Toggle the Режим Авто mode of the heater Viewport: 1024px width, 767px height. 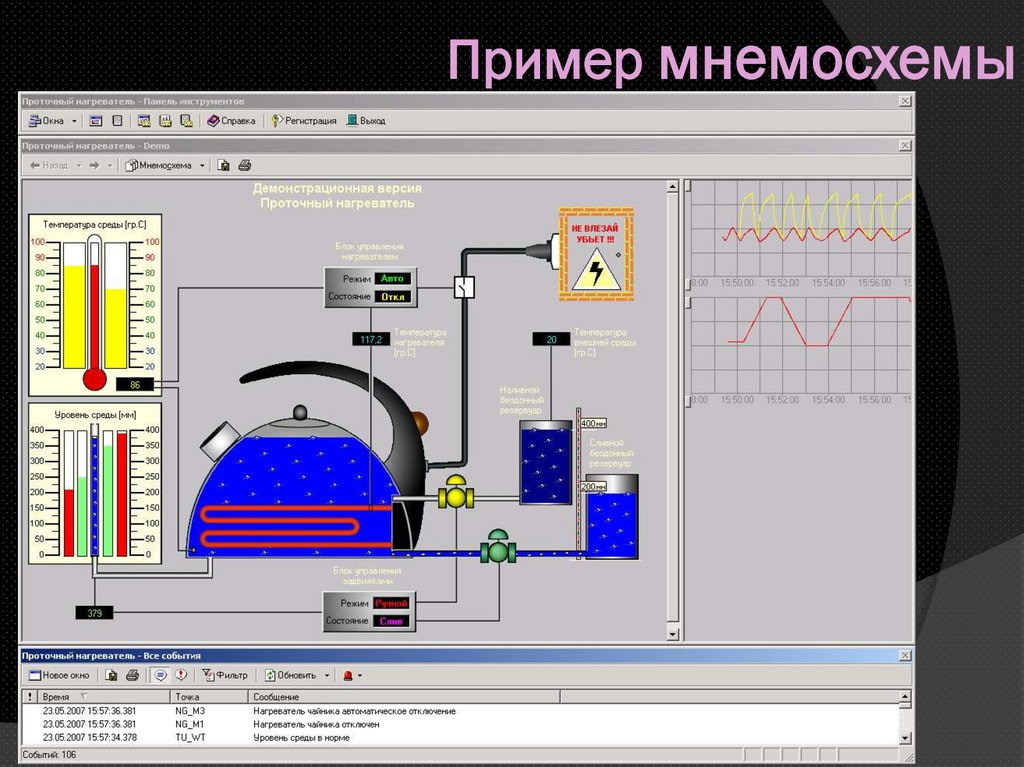(391, 280)
